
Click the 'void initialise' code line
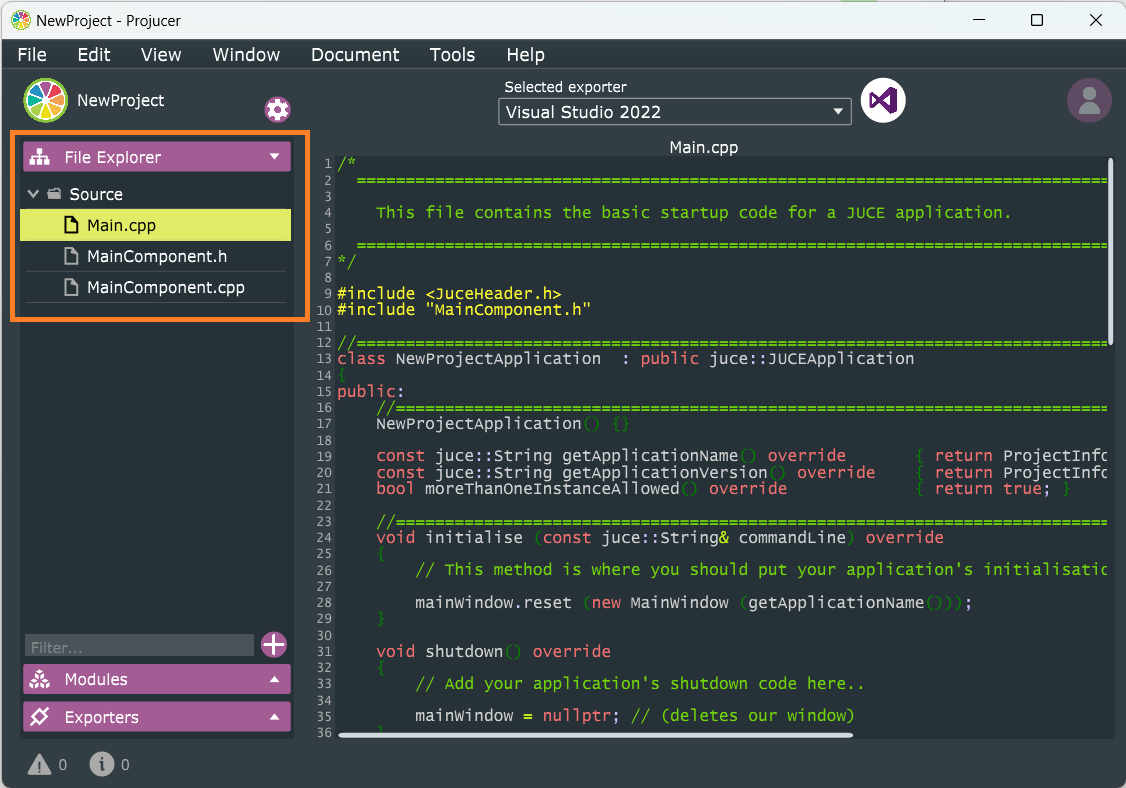[x=659, y=537]
